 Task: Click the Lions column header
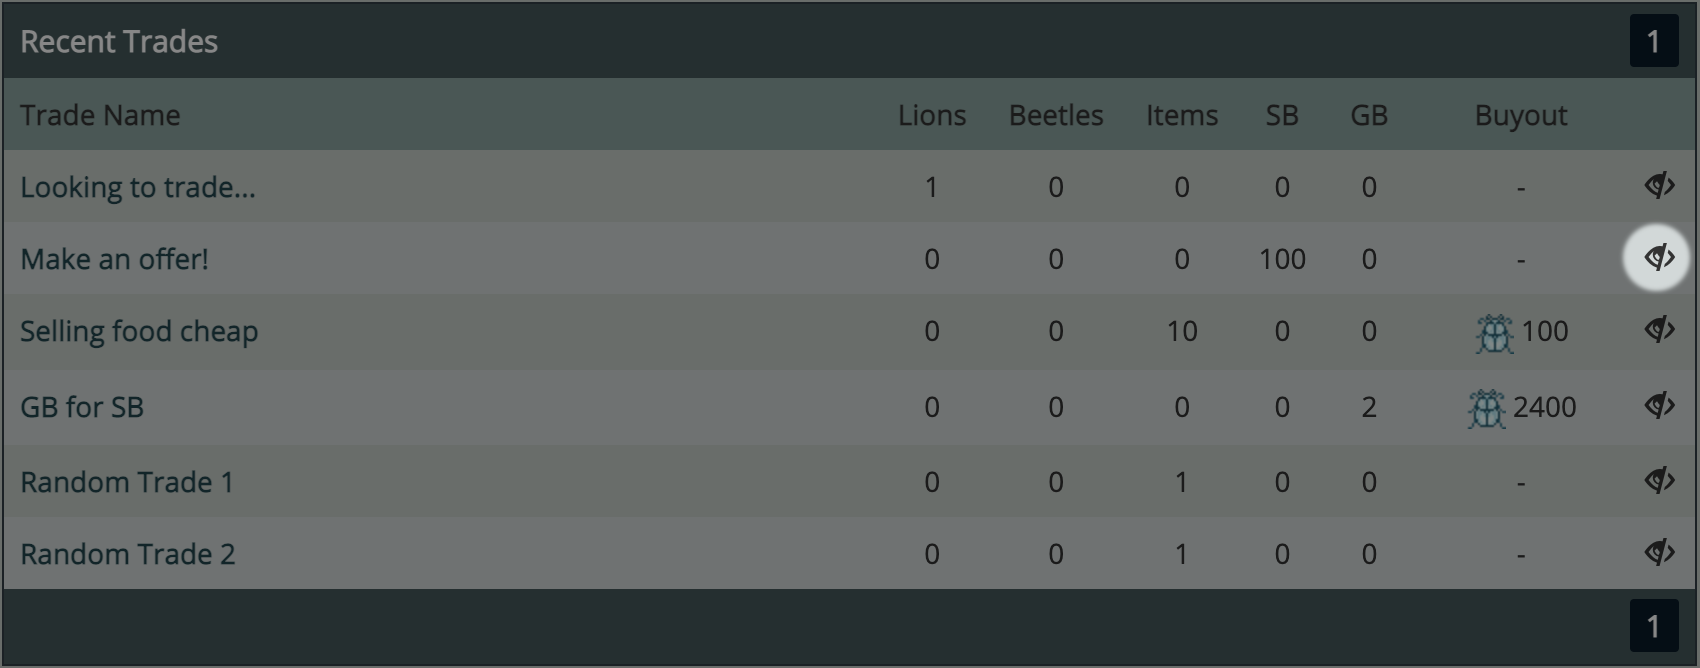[x=932, y=115]
